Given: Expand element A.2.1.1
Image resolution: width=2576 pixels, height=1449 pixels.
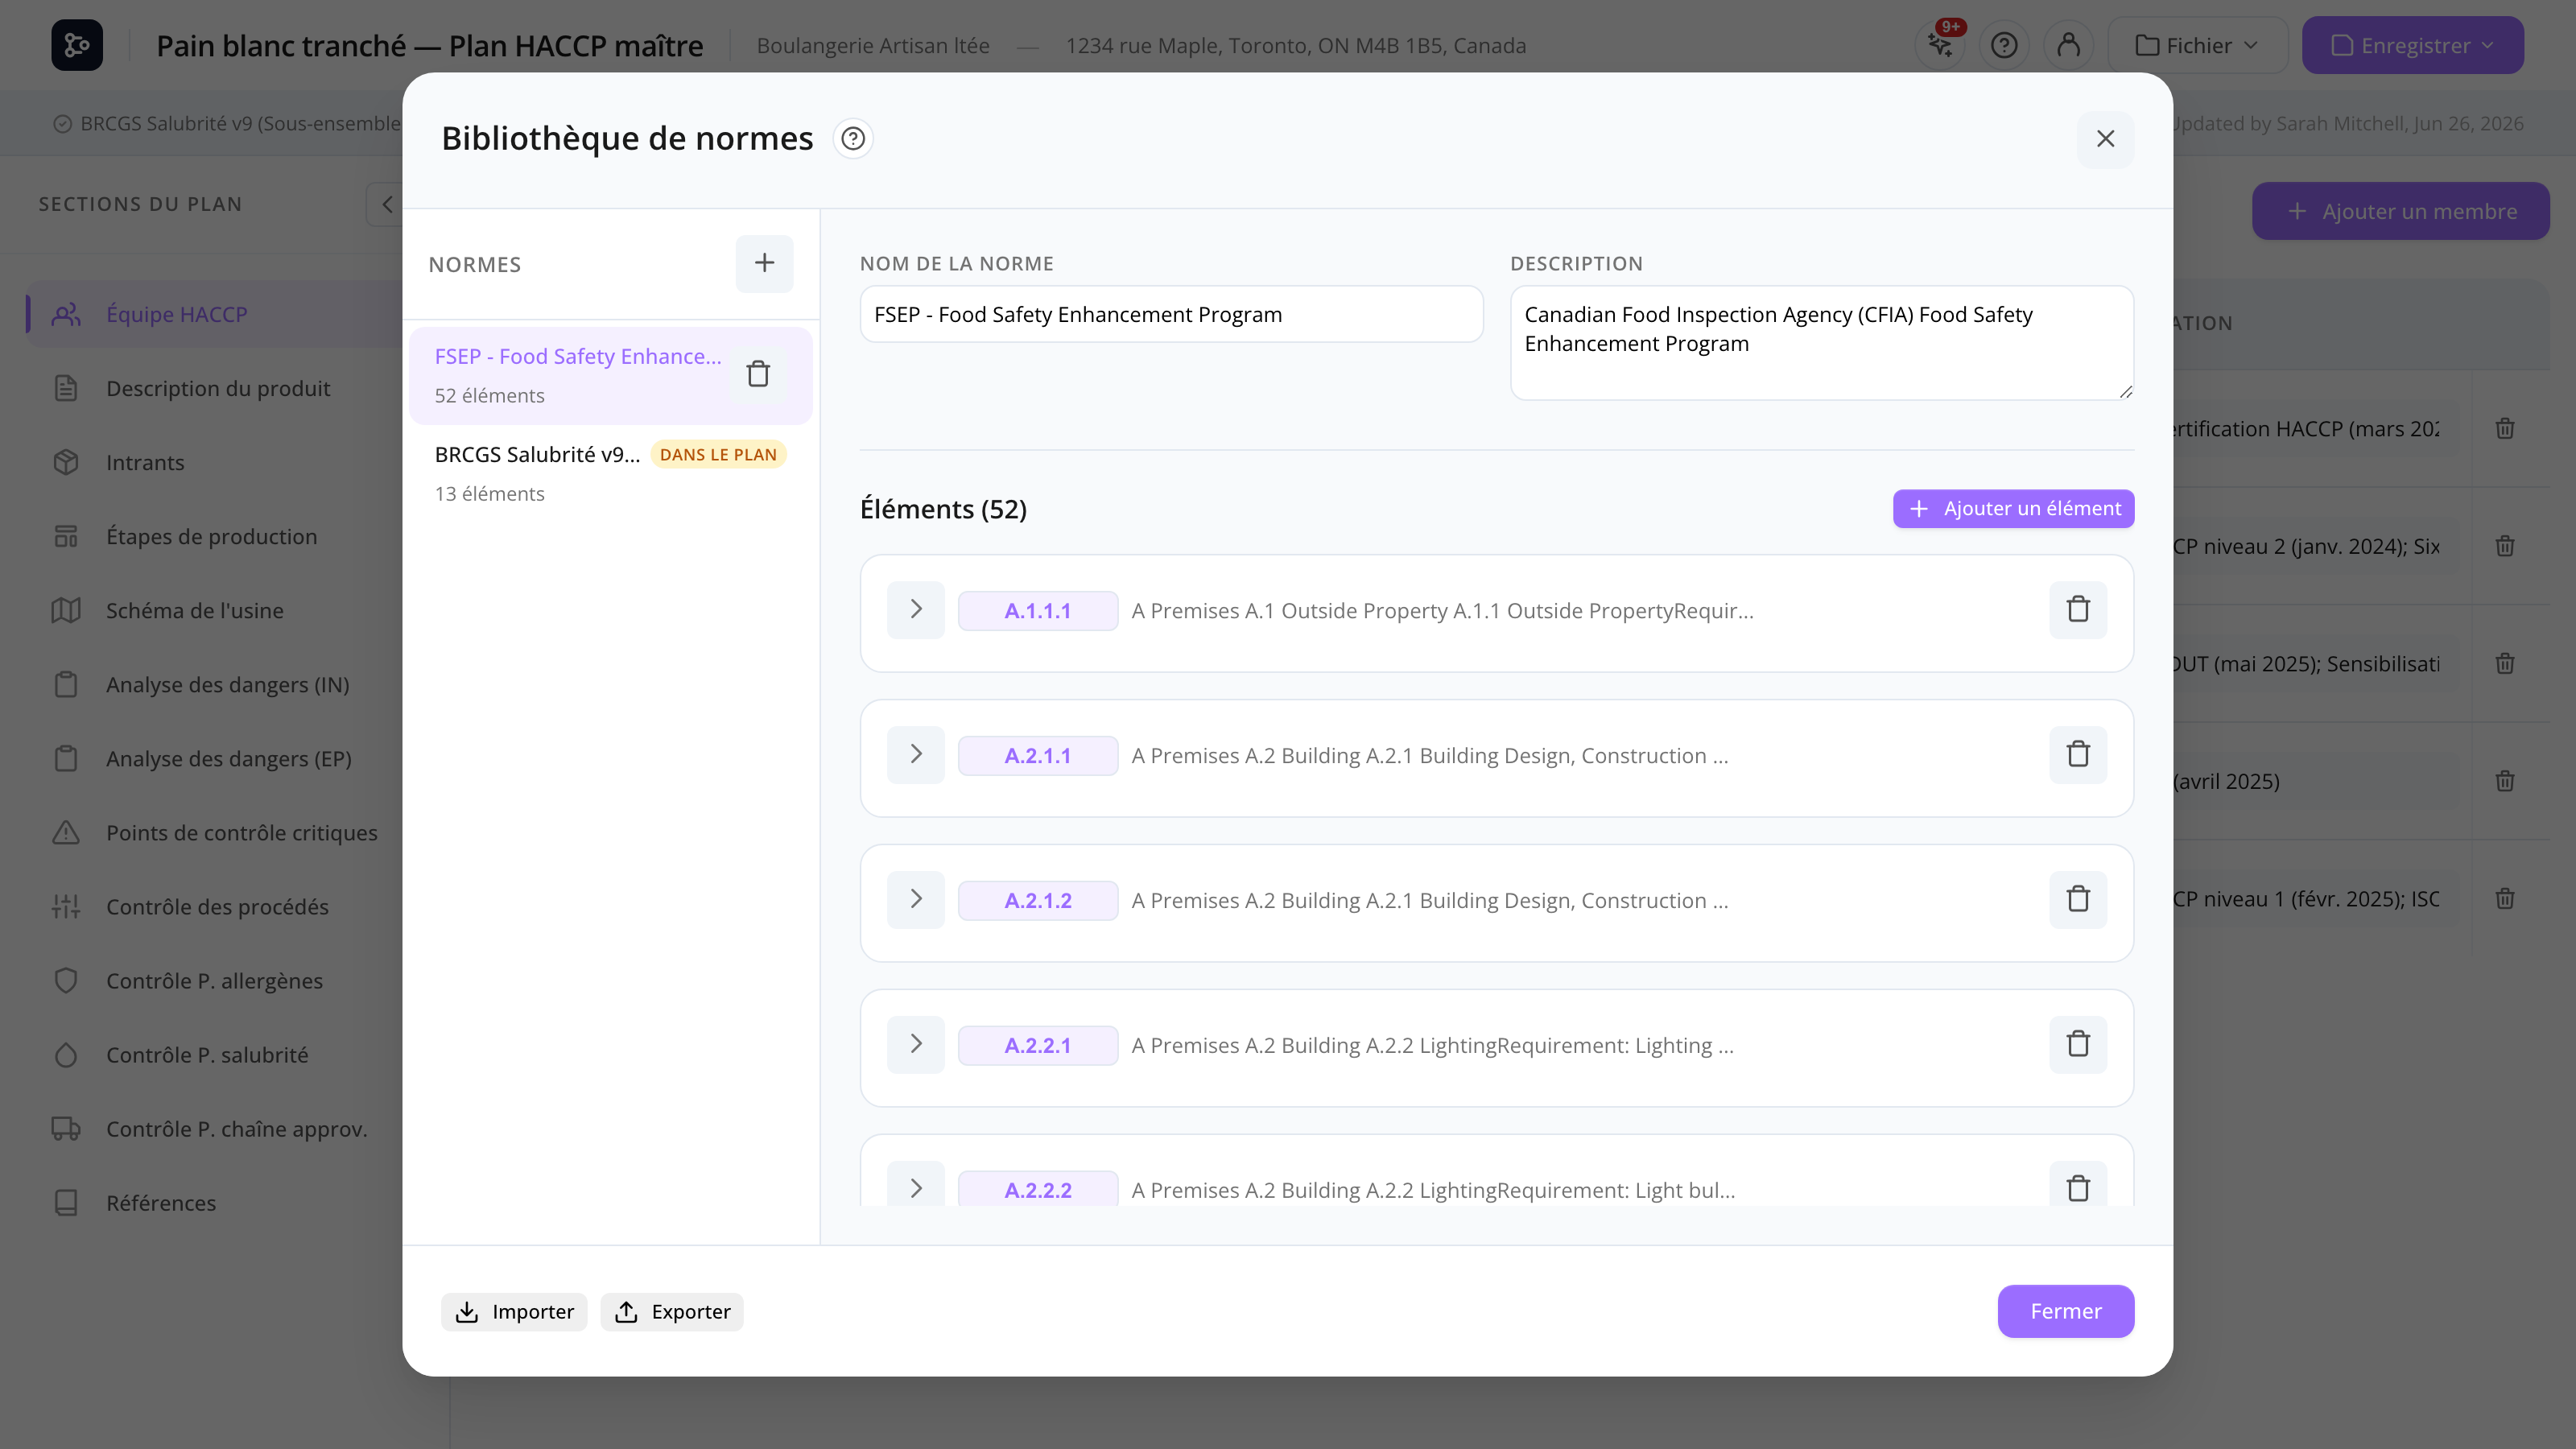Looking at the screenshot, I should (915, 754).
